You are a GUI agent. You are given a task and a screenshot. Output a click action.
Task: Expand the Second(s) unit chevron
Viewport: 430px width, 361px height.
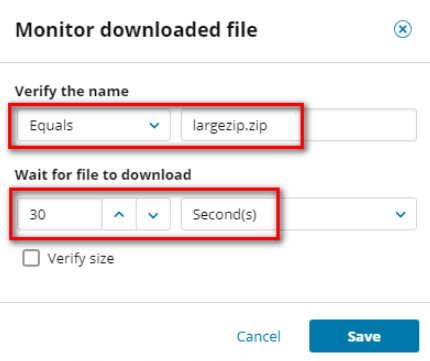400,214
